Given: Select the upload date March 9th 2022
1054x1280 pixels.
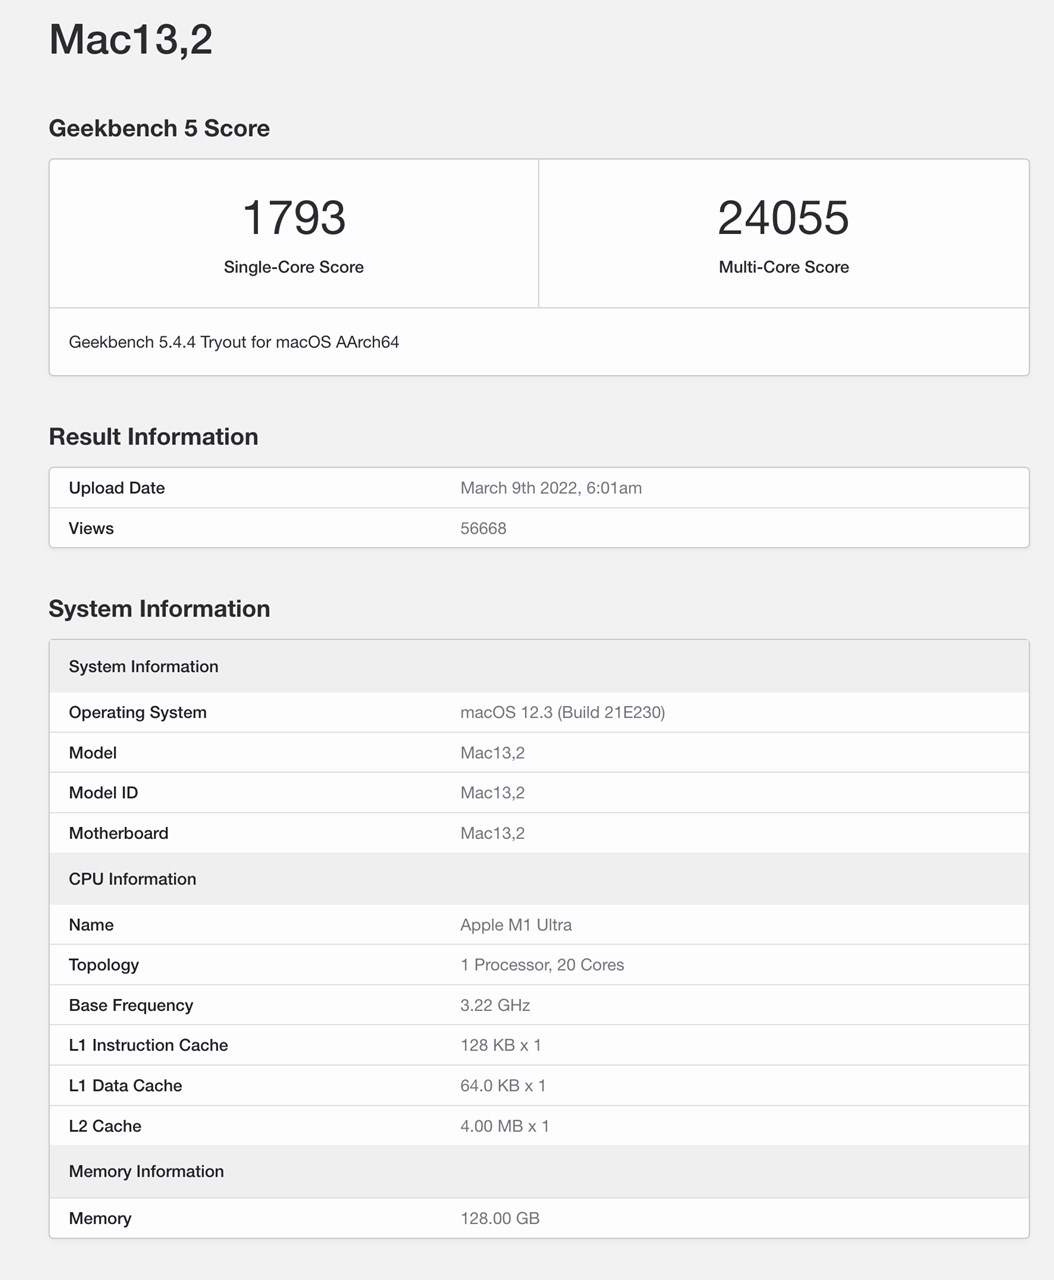Looking at the screenshot, I should 551,488.
